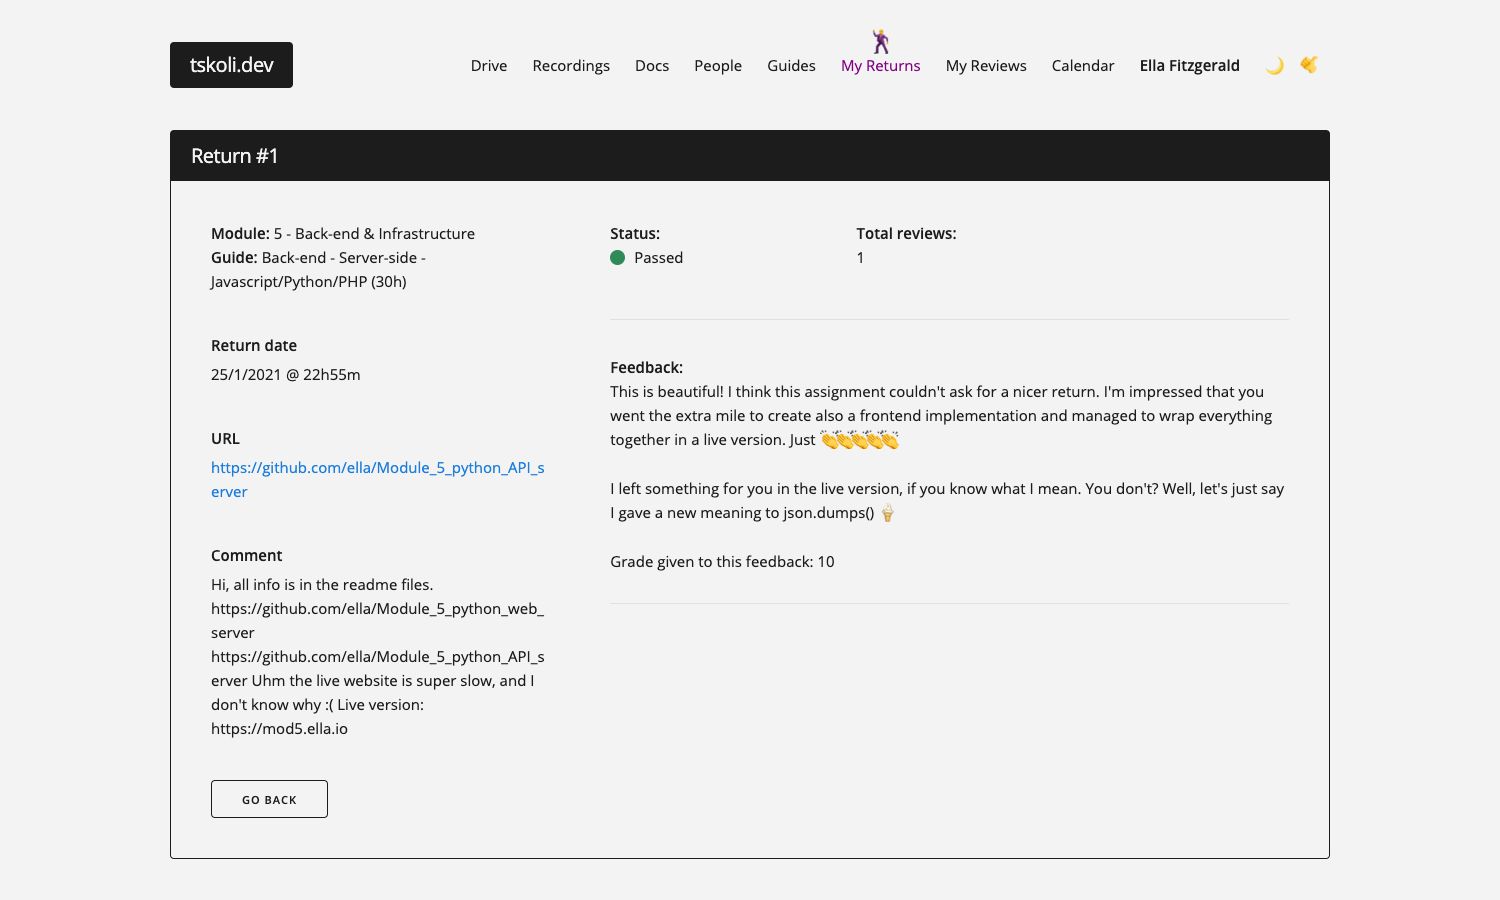
Task: Click the waving hand logout icon
Action: (x=1309, y=65)
